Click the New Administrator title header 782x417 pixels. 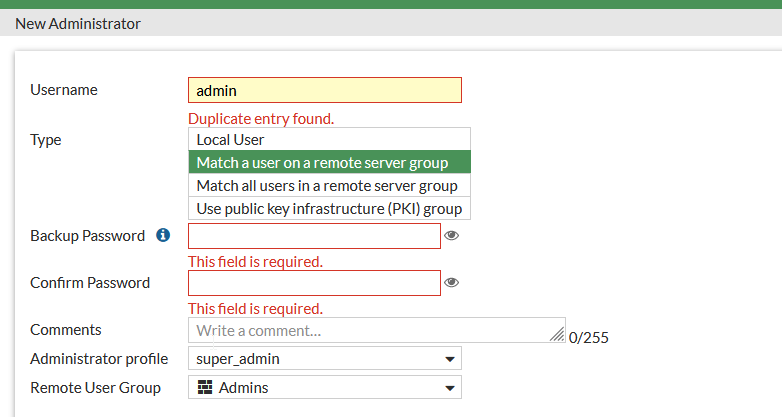pos(78,22)
